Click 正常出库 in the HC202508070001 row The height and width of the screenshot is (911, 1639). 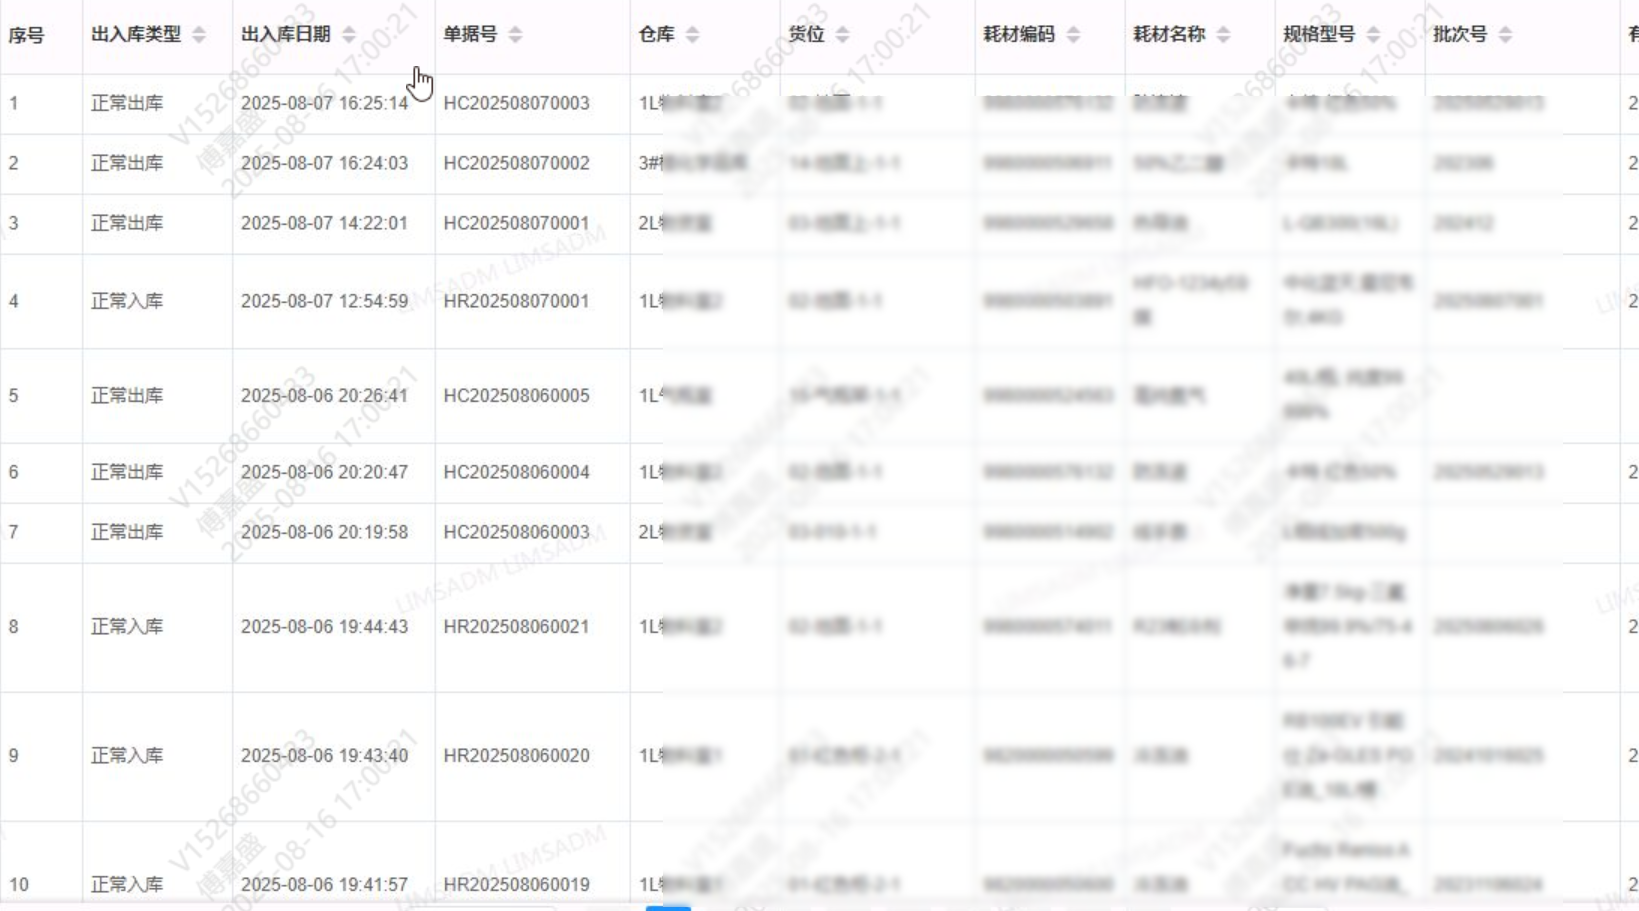coord(127,223)
